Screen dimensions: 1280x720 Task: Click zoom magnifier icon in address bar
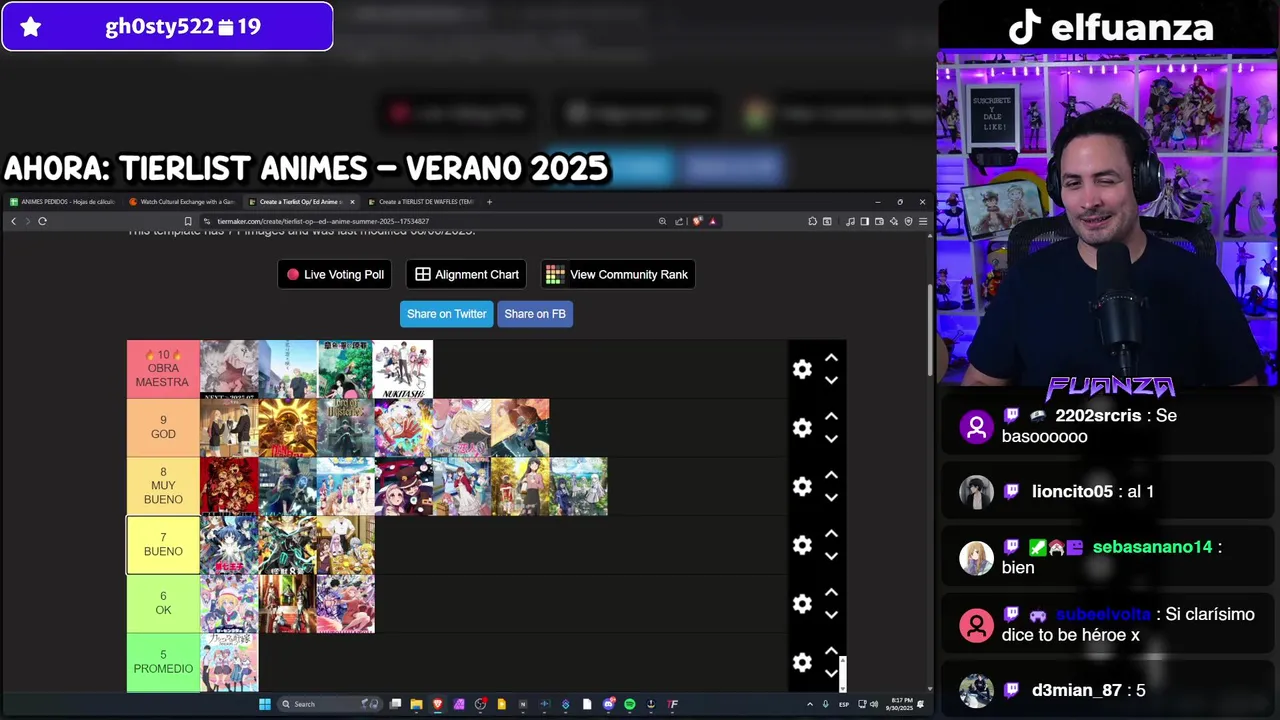(662, 221)
